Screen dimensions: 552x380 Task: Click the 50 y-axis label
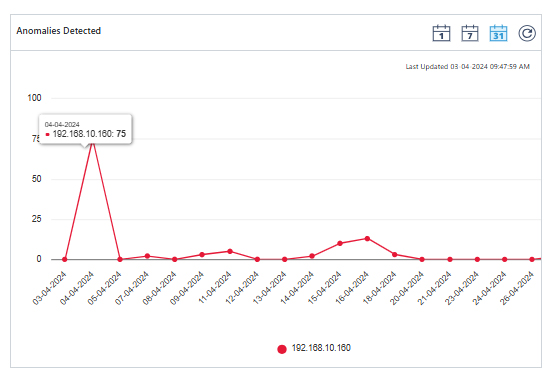[37, 179]
